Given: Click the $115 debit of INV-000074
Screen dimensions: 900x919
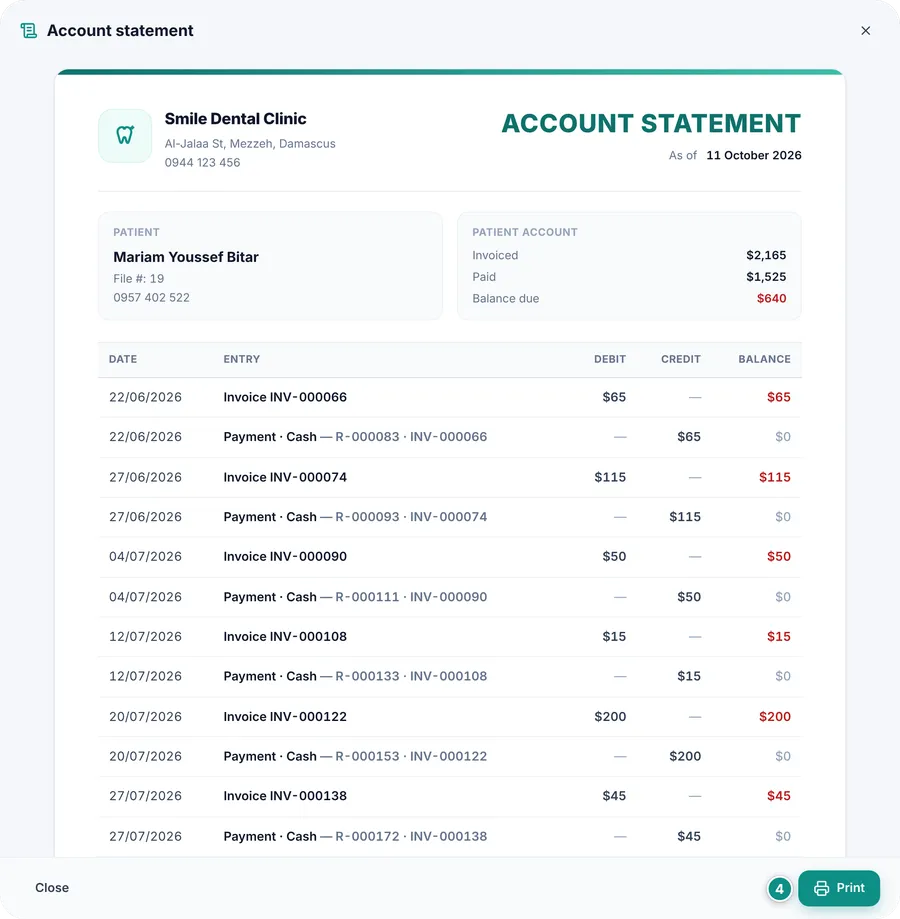Looking at the screenshot, I should click(x=610, y=477).
